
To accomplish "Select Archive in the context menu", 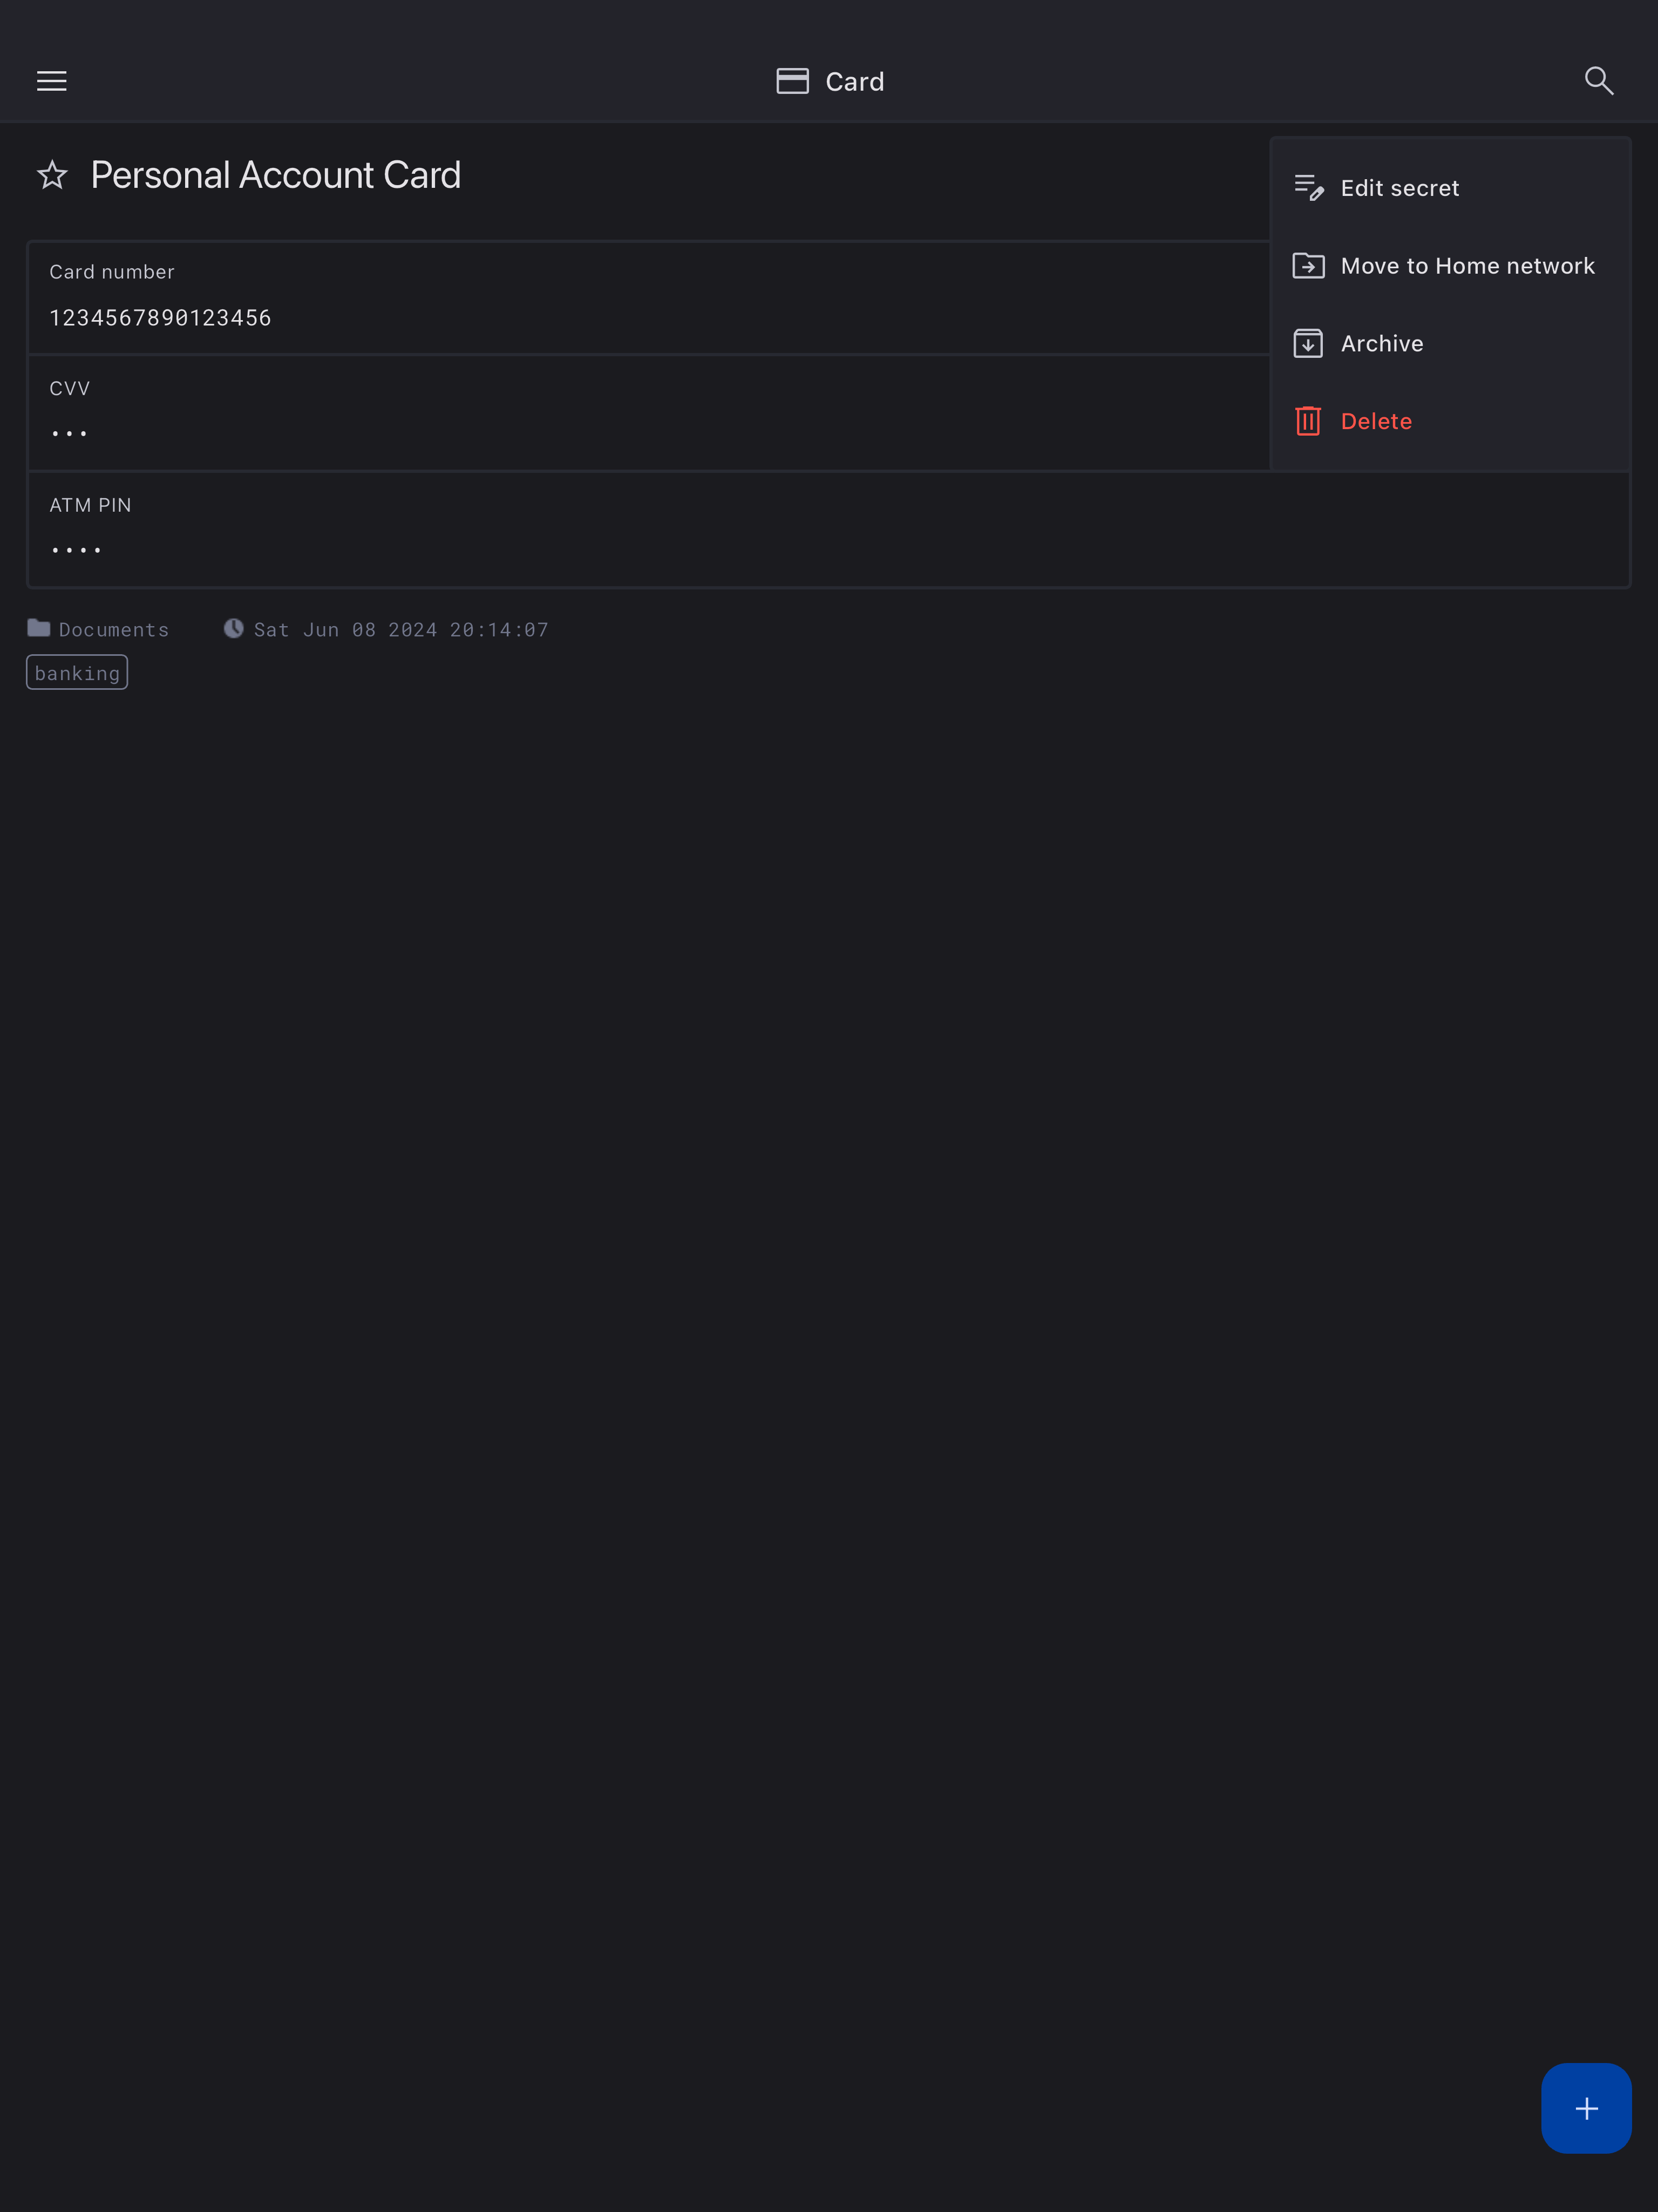I will (x=1381, y=344).
